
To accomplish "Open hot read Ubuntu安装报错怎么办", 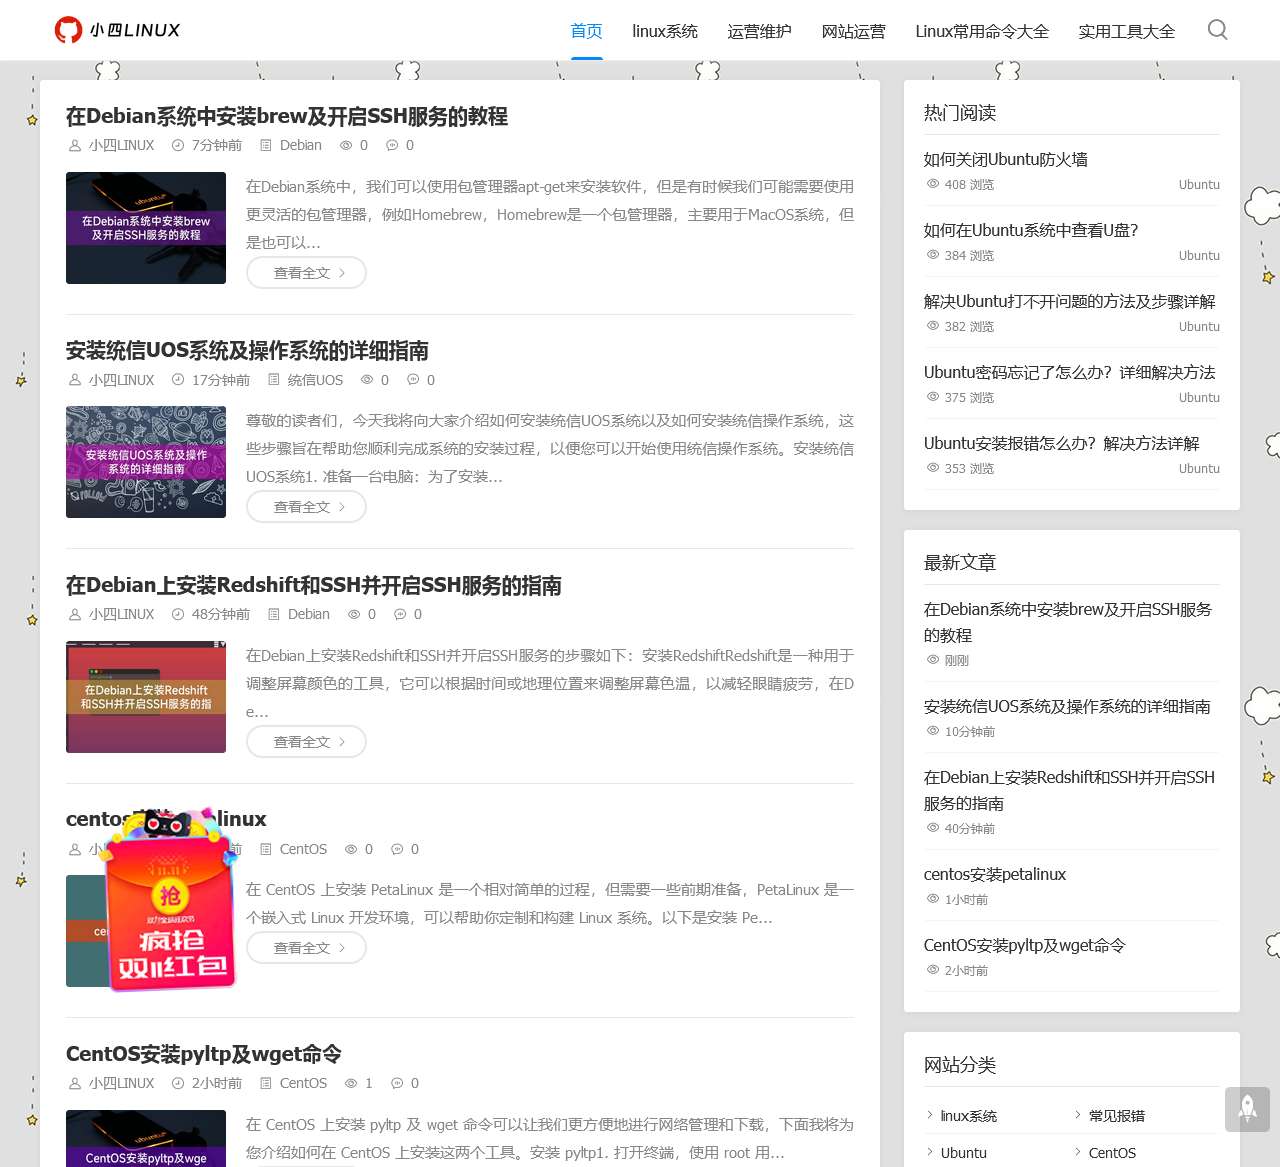I will (x=1062, y=443).
